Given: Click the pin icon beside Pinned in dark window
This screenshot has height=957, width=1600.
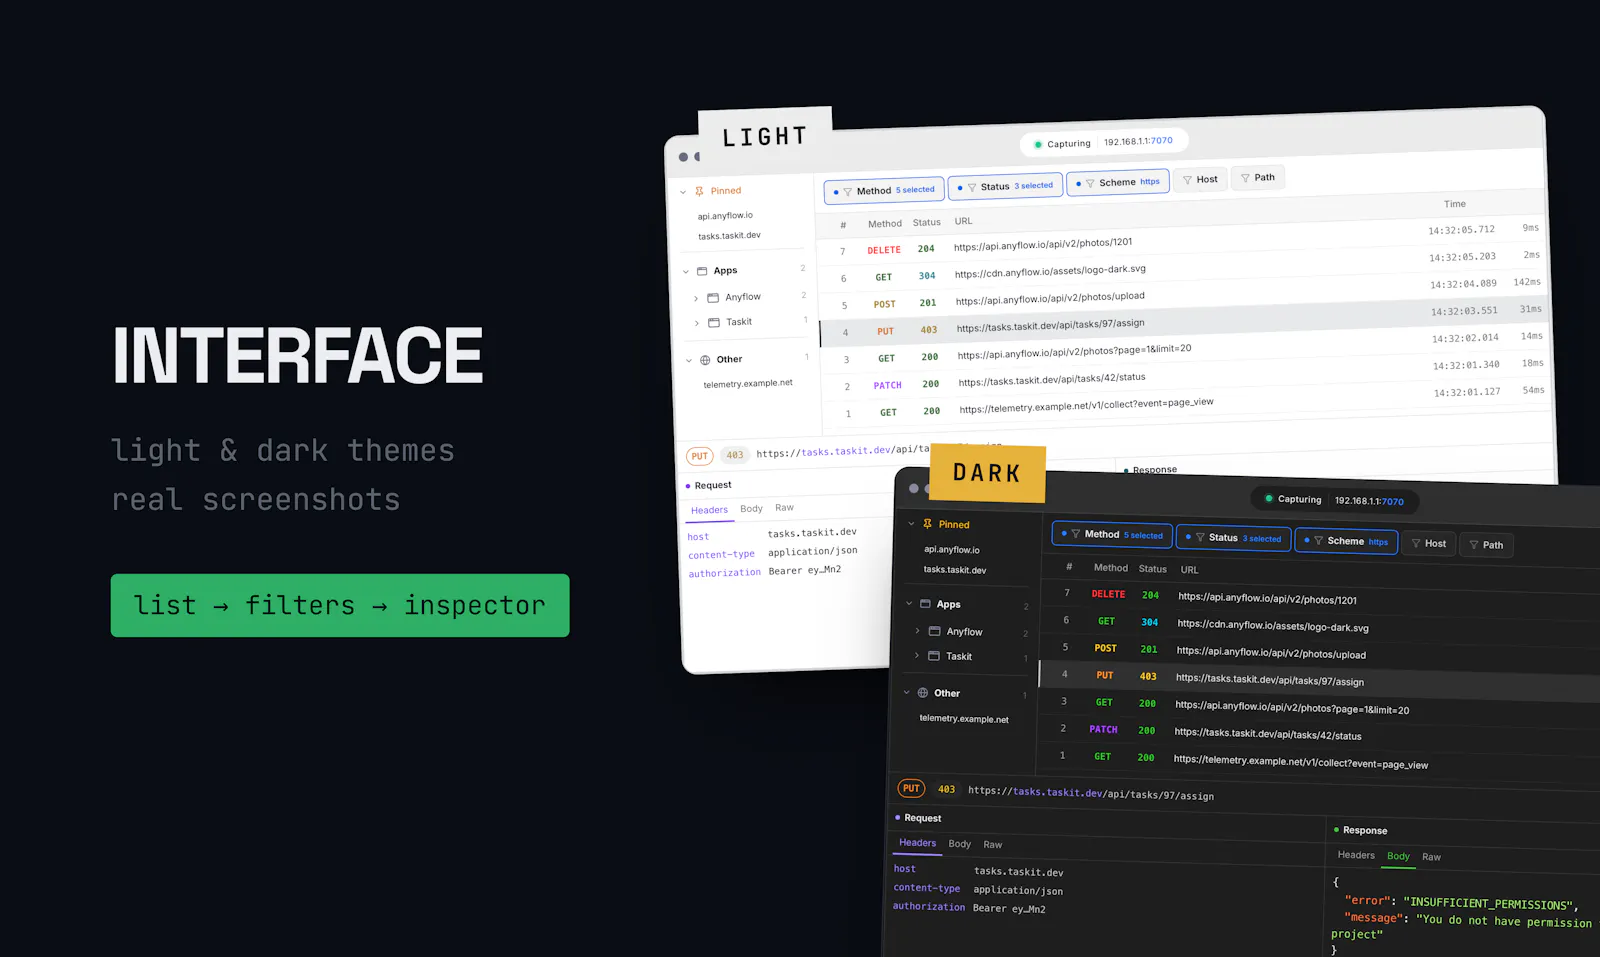Looking at the screenshot, I should 927,524.
